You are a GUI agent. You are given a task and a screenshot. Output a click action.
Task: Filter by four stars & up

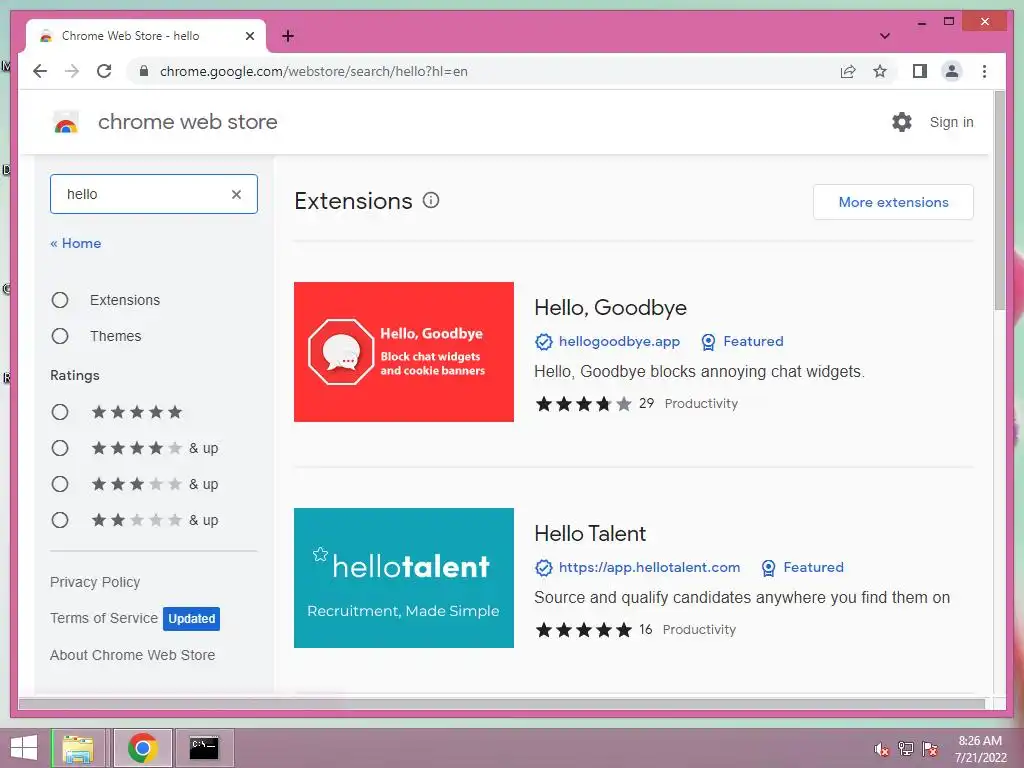(x=60, y=448)
